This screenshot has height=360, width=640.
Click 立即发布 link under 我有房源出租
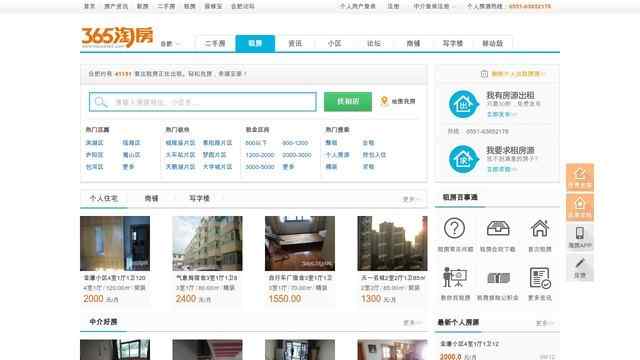[502, 115]
